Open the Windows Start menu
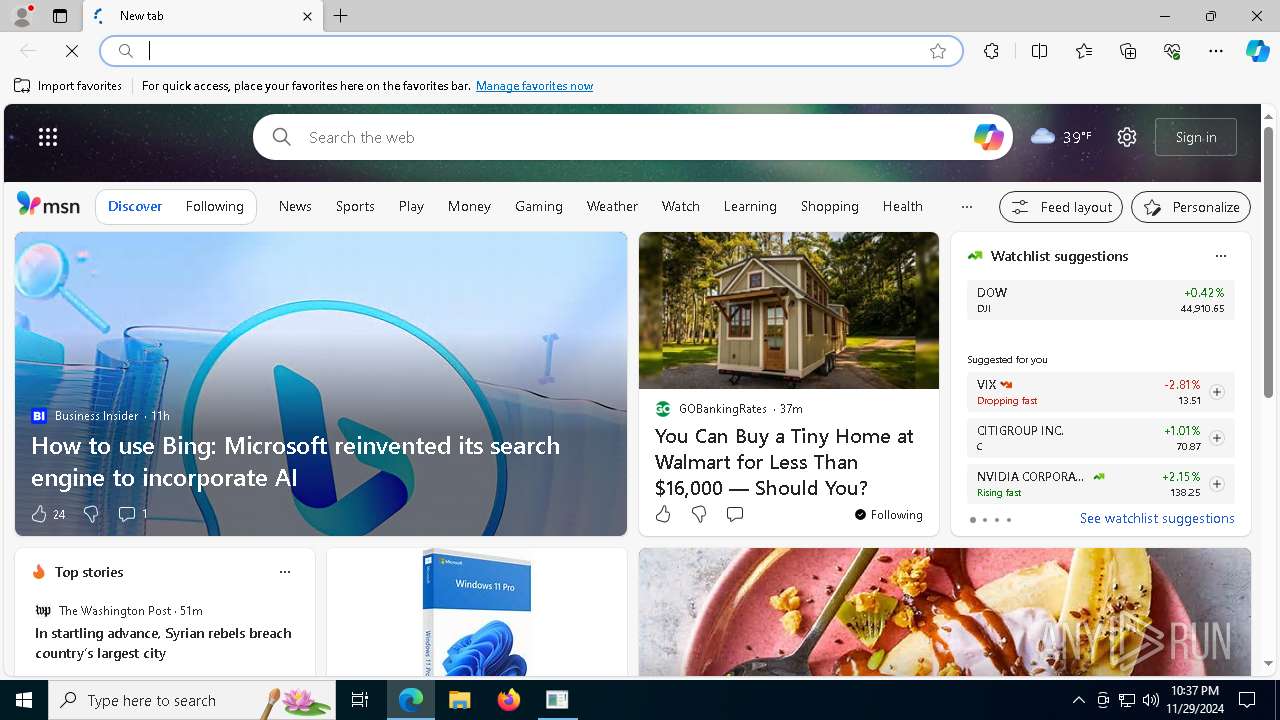Screen dimensions: 1280x720 point(24,700)
